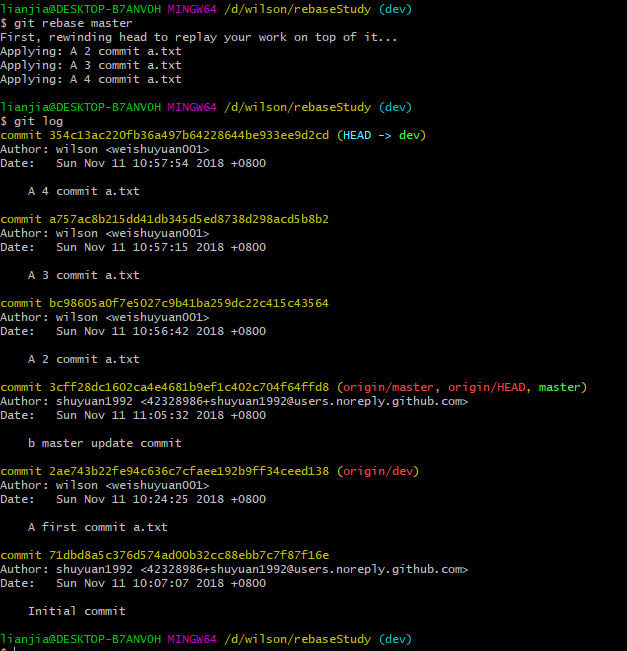
Task: Click commit hash a757ac8b215dd41db345d5ed8738d298acd5b8b2
Action: (189, 219)
